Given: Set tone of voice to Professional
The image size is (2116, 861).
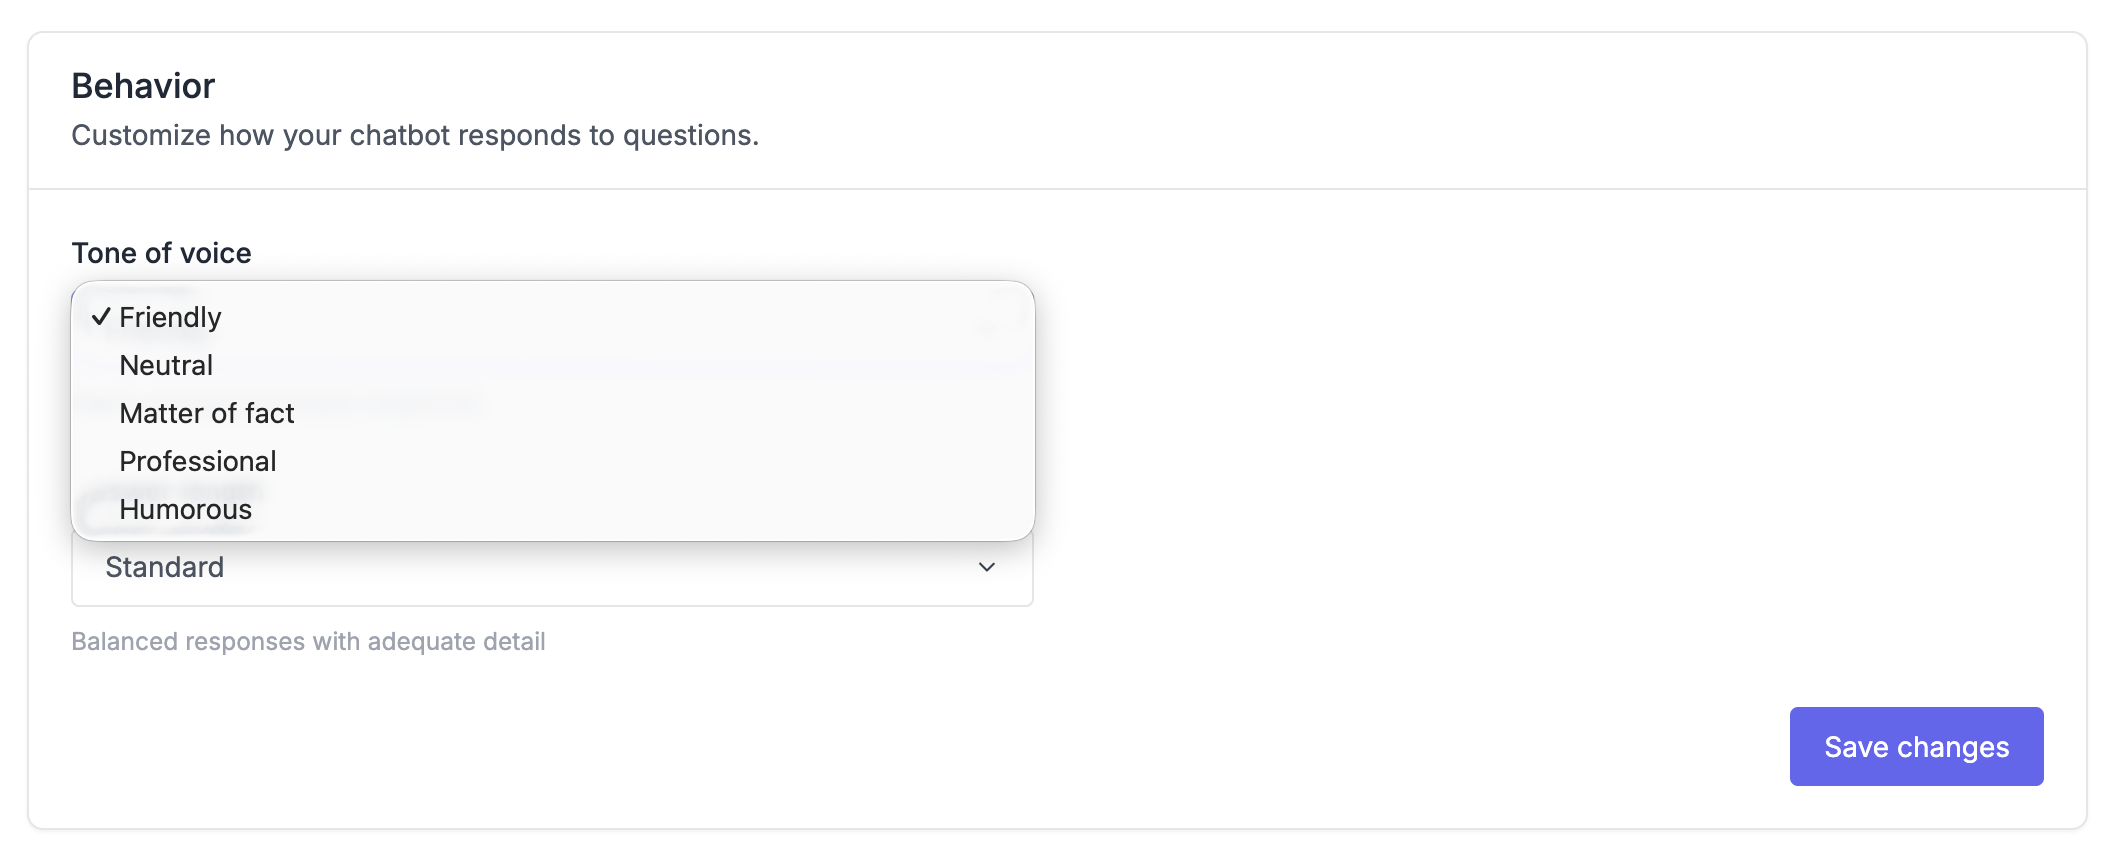Looking at the screenshot, I should pos(197,461).
